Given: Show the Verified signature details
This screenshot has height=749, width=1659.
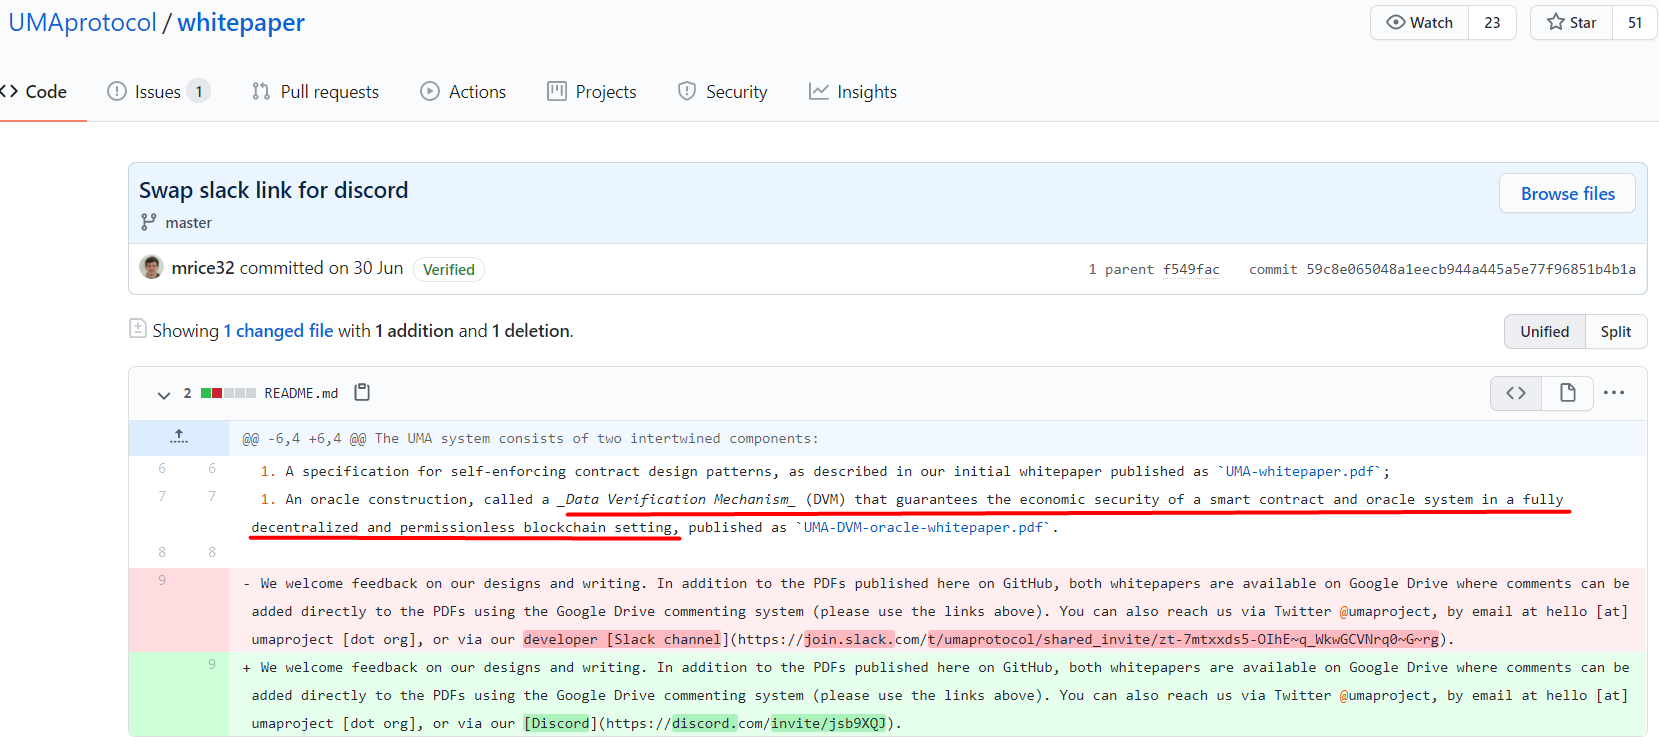Looking at the screenshot, I should coord(449,269).
